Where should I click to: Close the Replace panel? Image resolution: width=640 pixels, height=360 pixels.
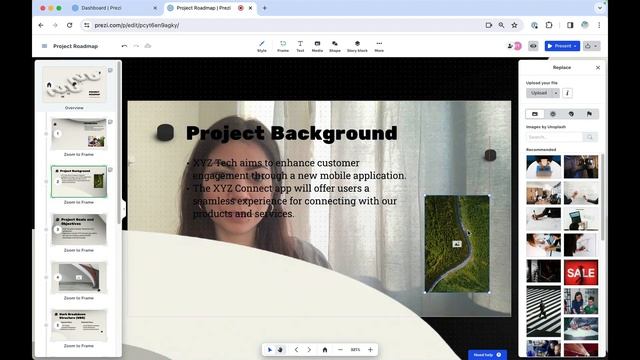point(598,68)
